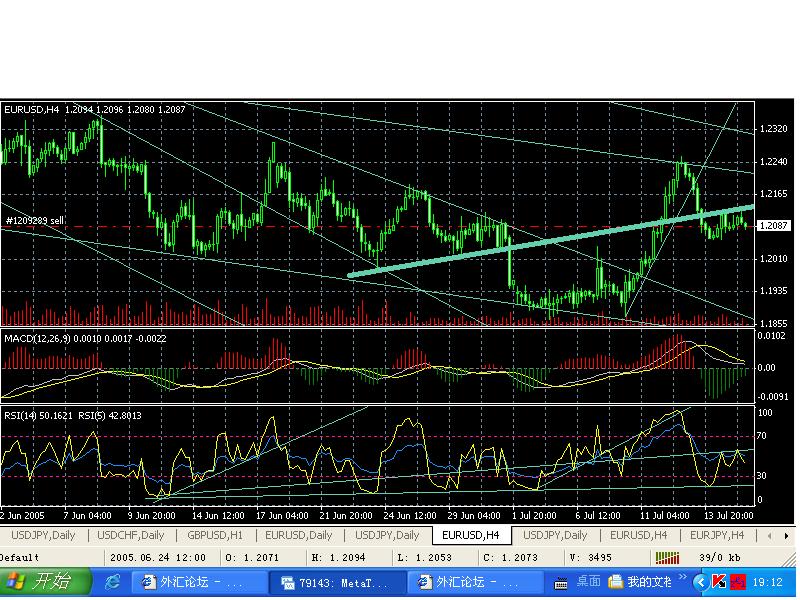Click the 19:12 system clock

(767, 582)
